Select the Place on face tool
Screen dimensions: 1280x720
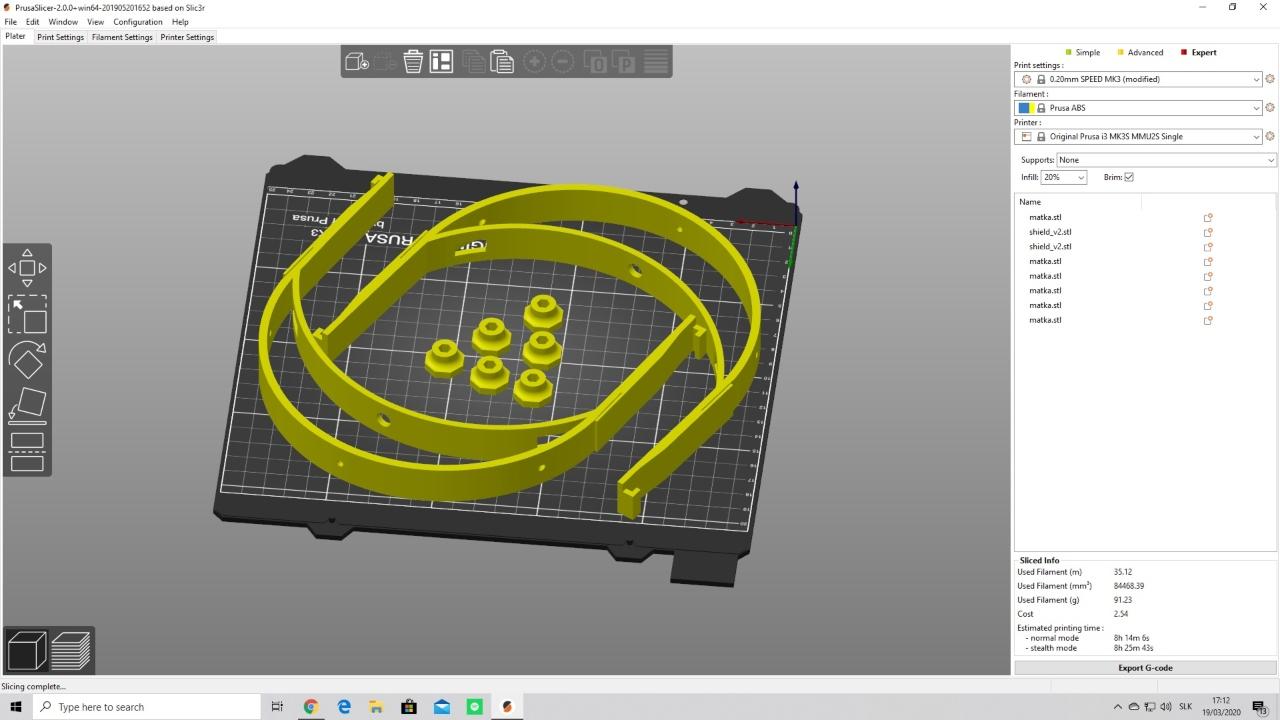click(x=27, y=404)
